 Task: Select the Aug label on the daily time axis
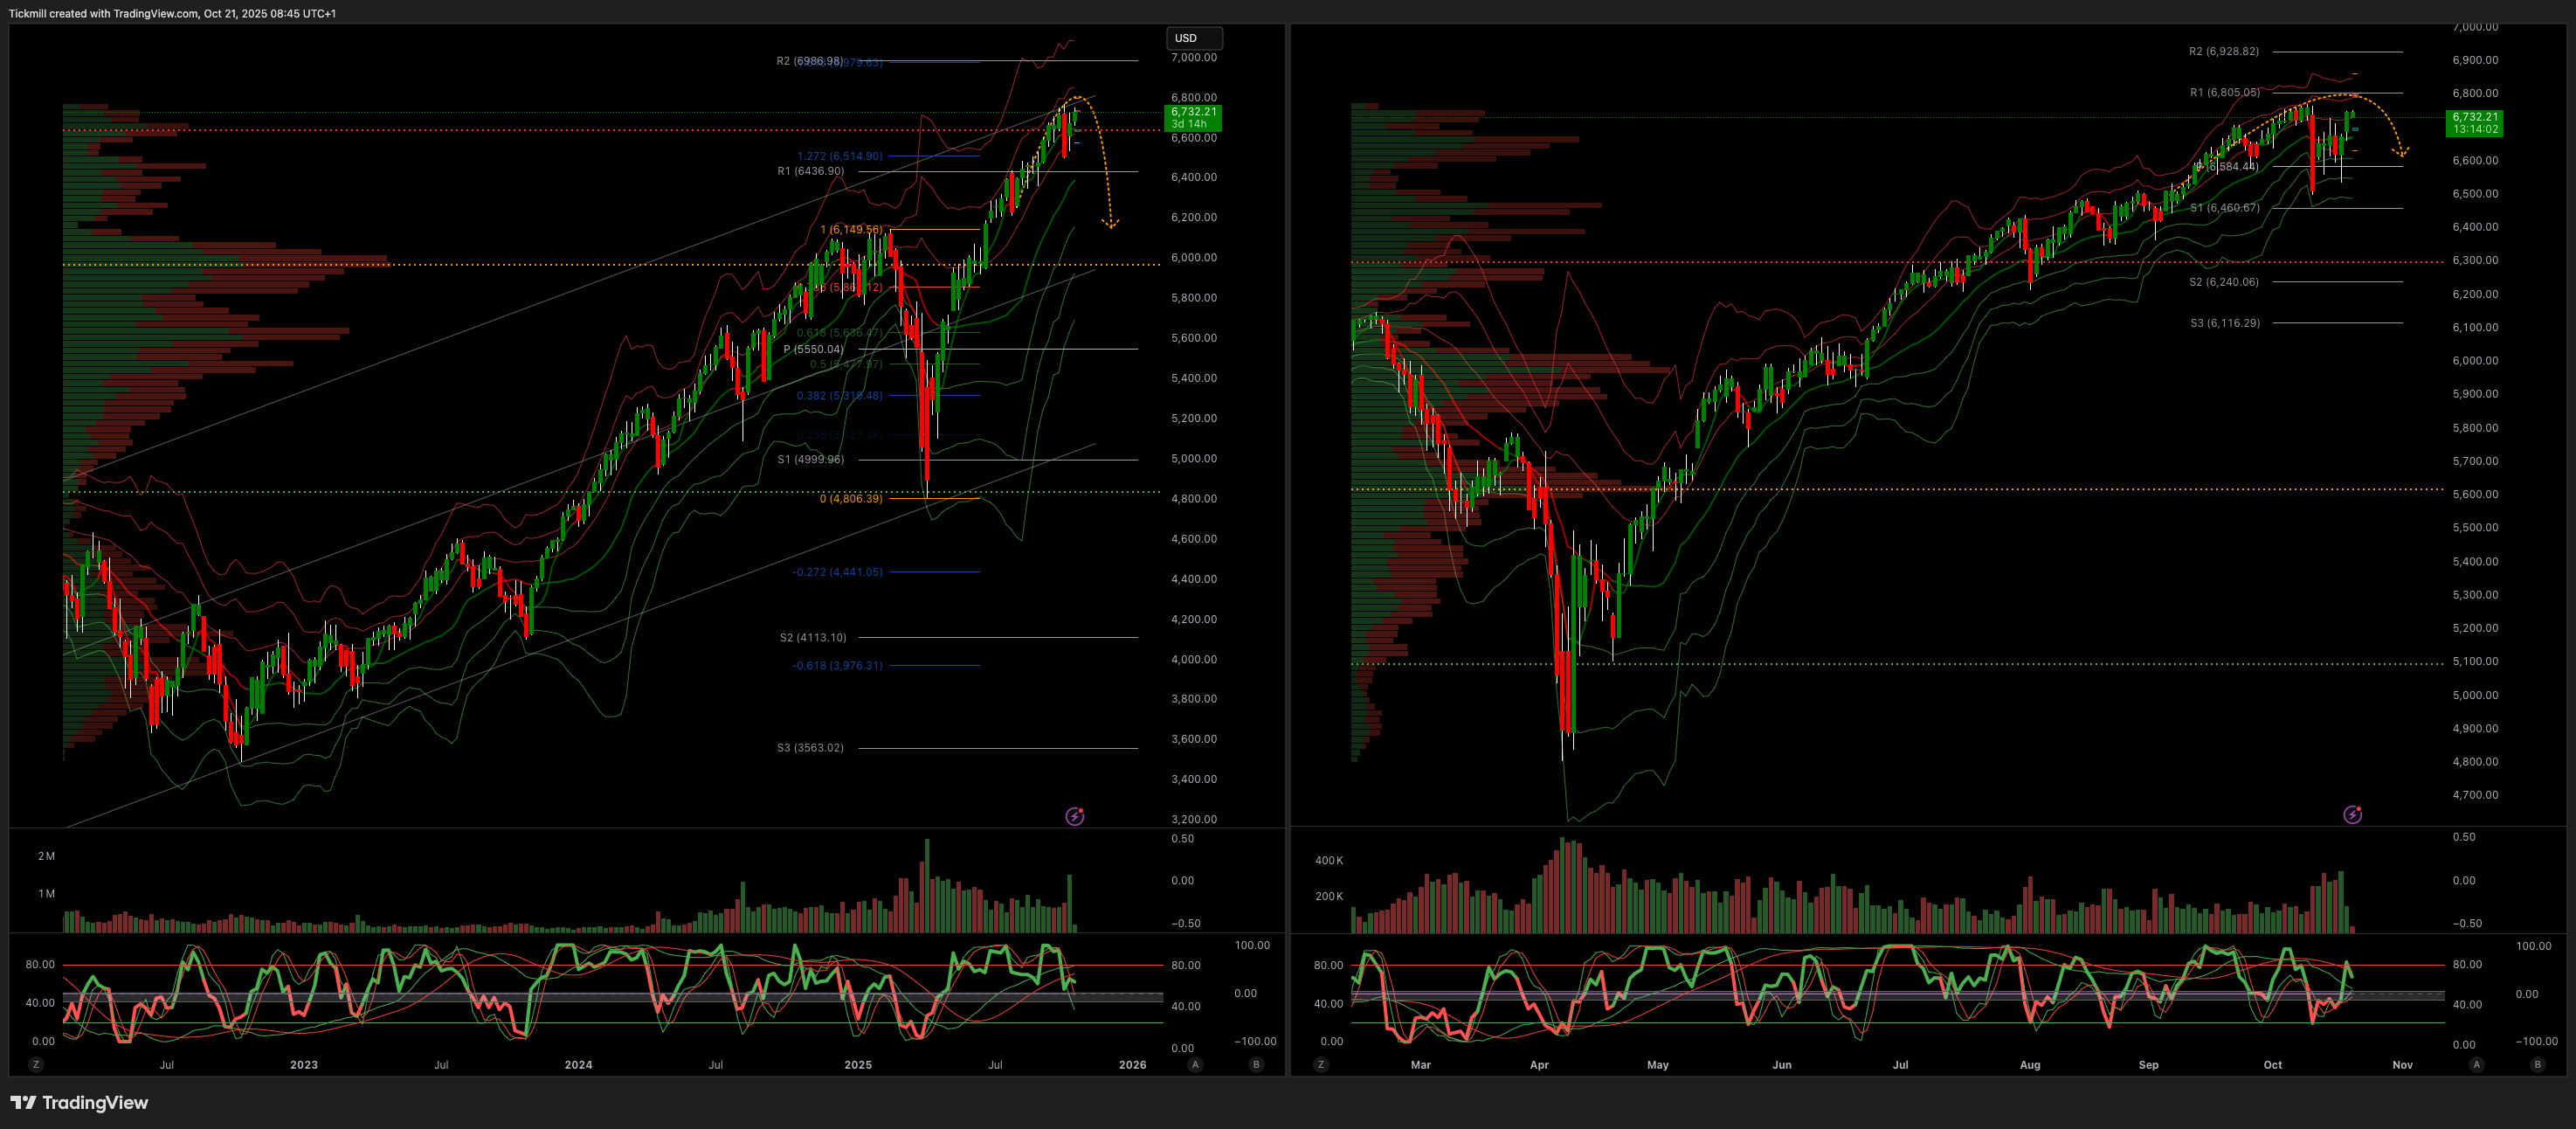[2029, 1064]
